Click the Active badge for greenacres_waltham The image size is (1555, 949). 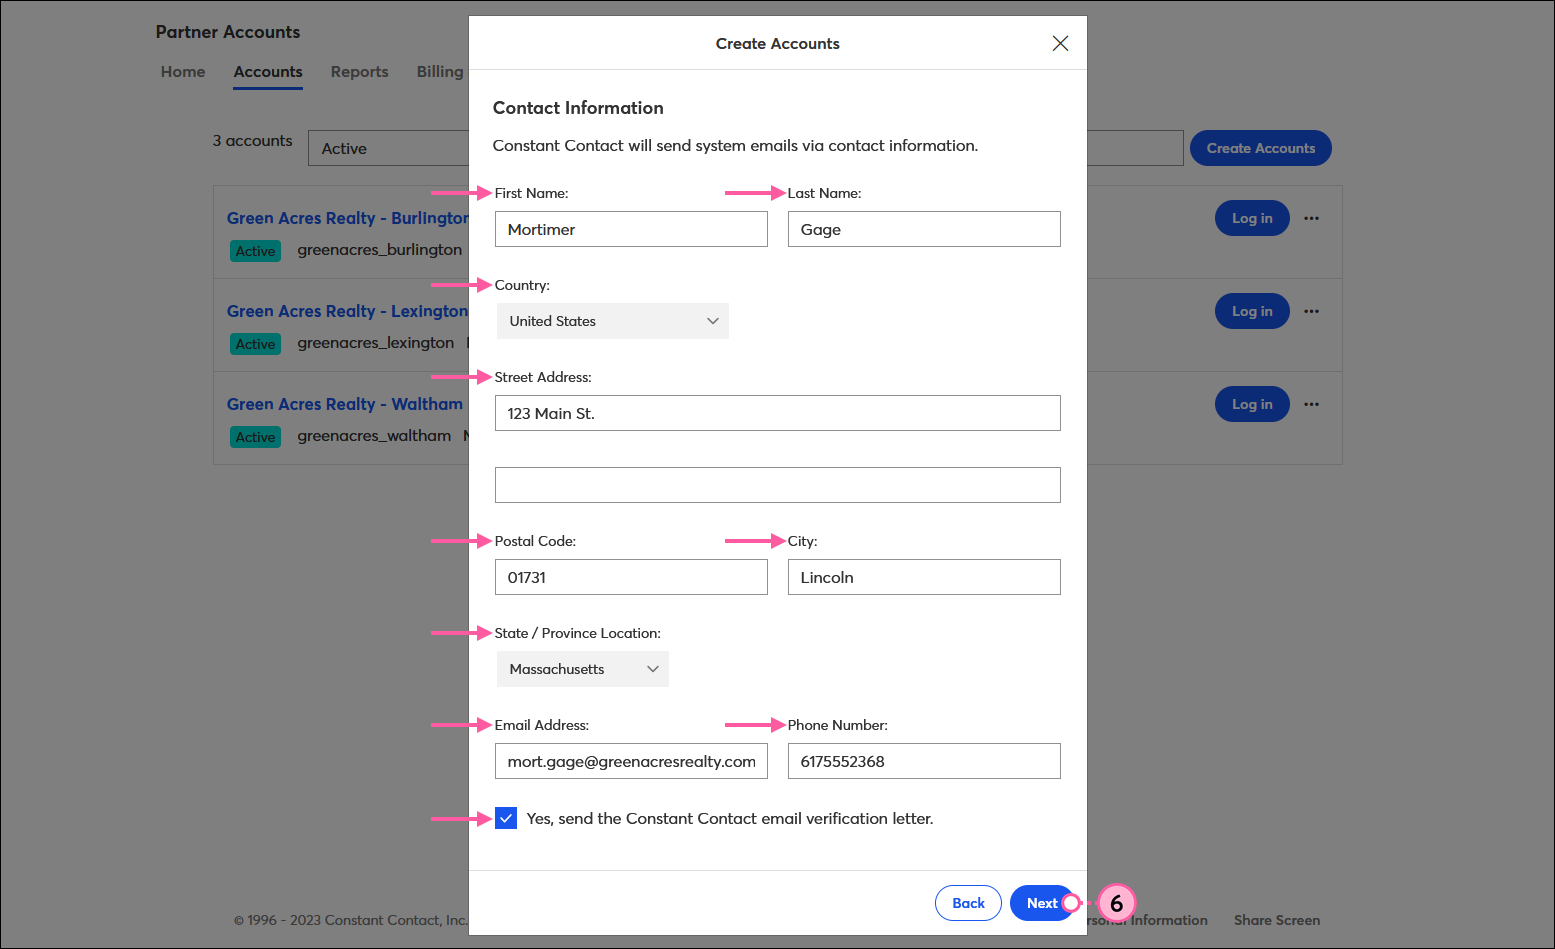click(x=255, y=437)
